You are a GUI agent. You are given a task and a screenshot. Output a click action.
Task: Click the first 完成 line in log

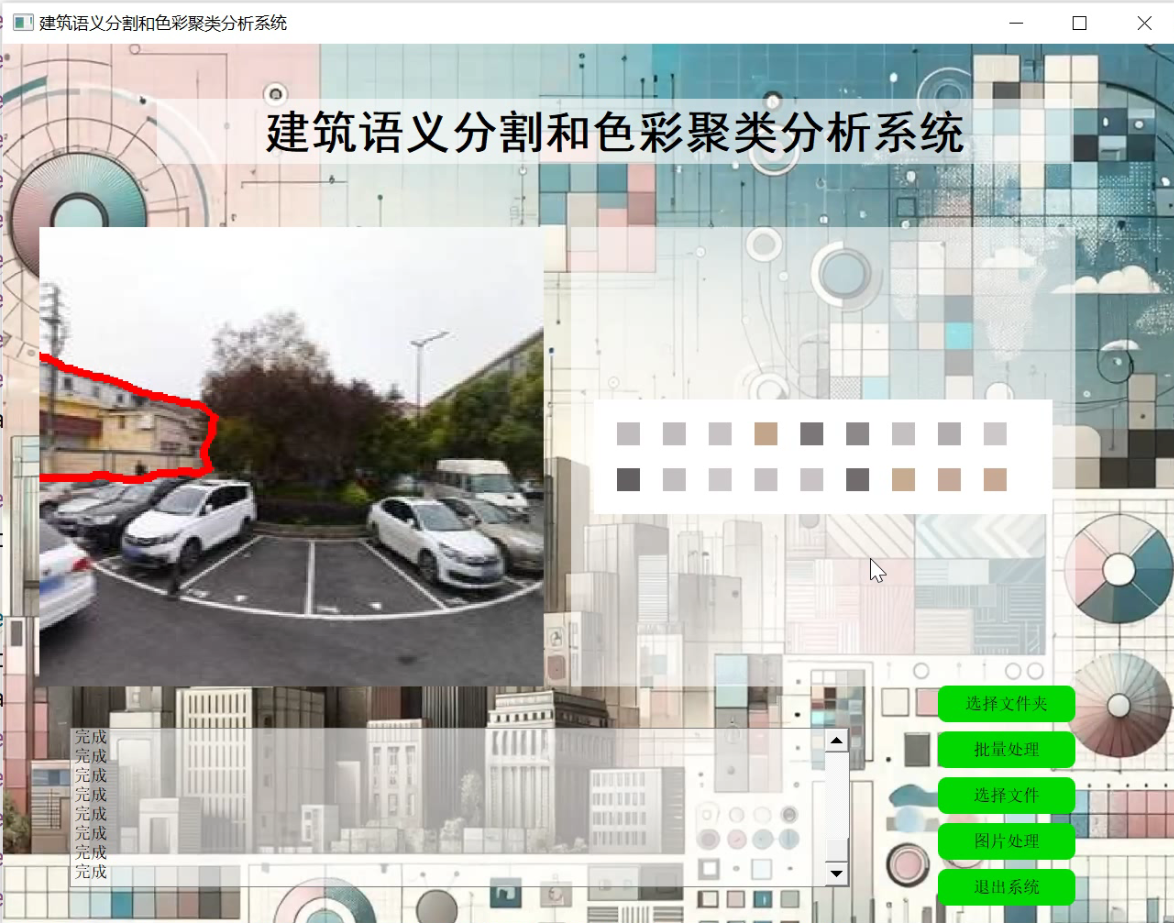91,737
